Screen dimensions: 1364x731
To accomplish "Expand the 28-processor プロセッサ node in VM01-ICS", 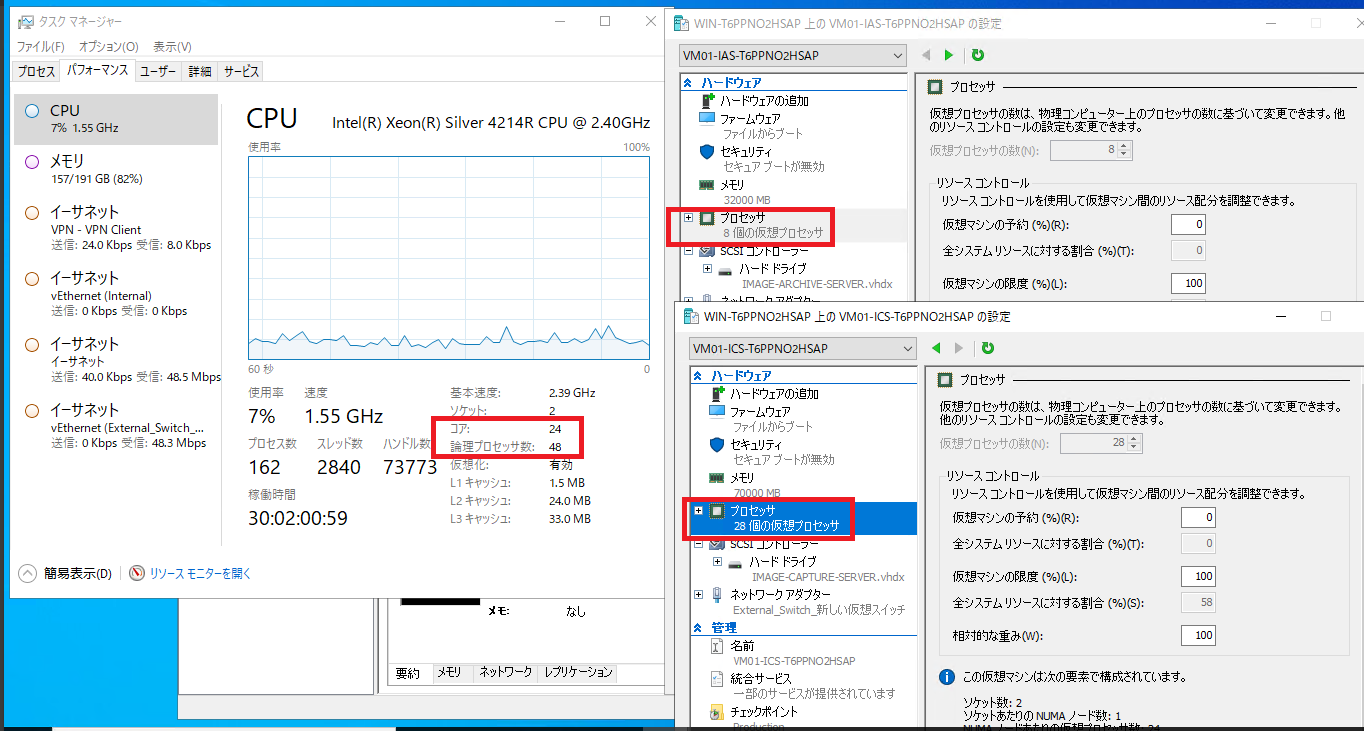I will click(698, 510).
